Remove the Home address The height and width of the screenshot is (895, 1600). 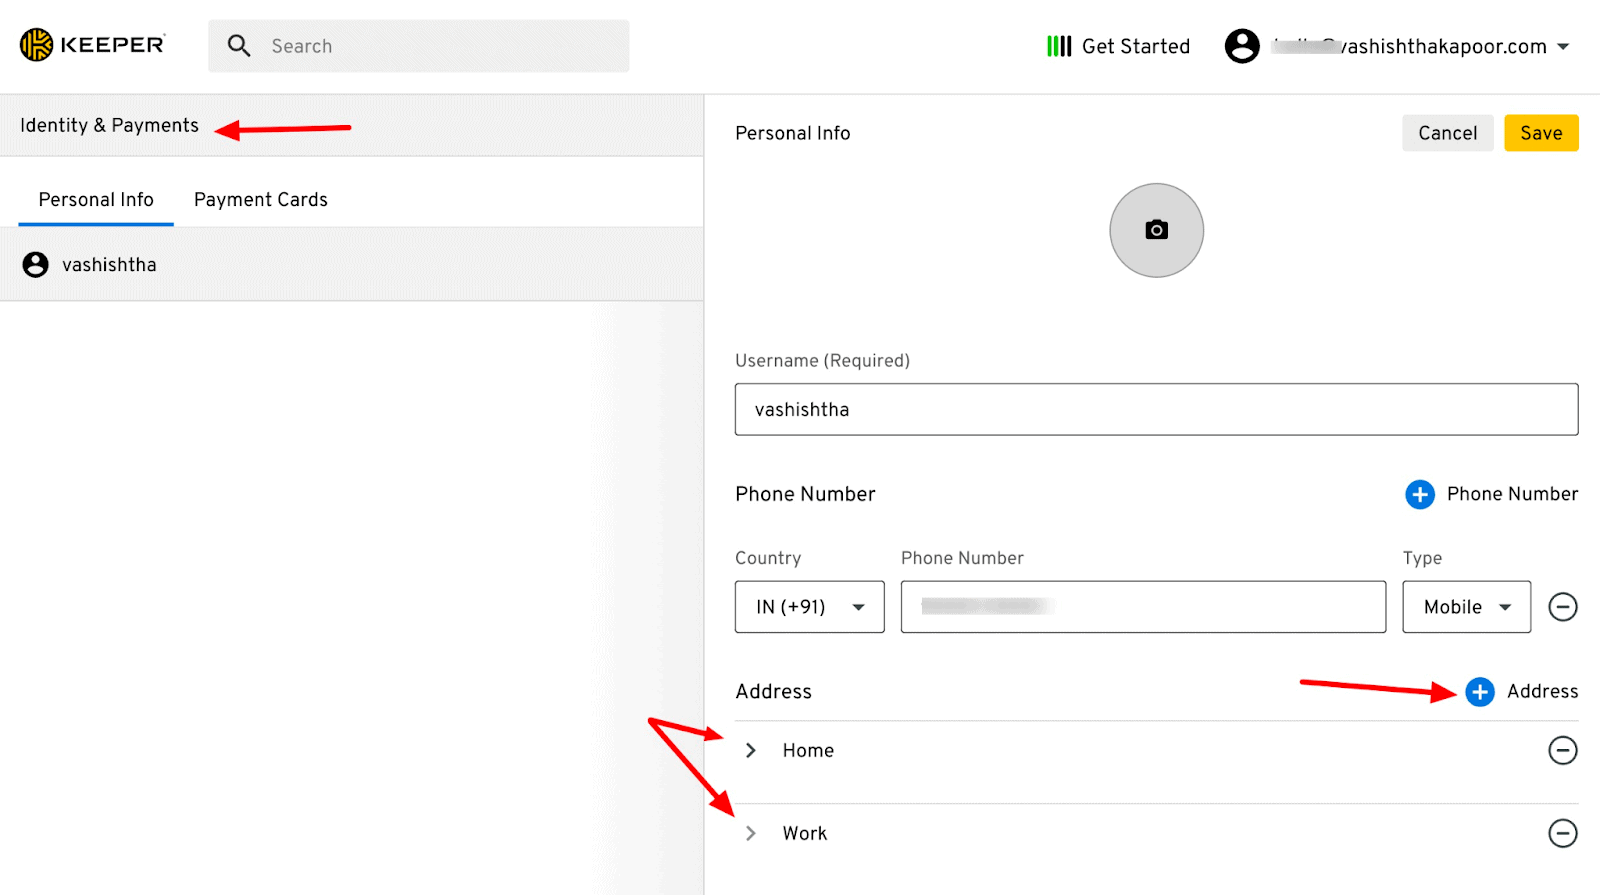coord(1563,750)
